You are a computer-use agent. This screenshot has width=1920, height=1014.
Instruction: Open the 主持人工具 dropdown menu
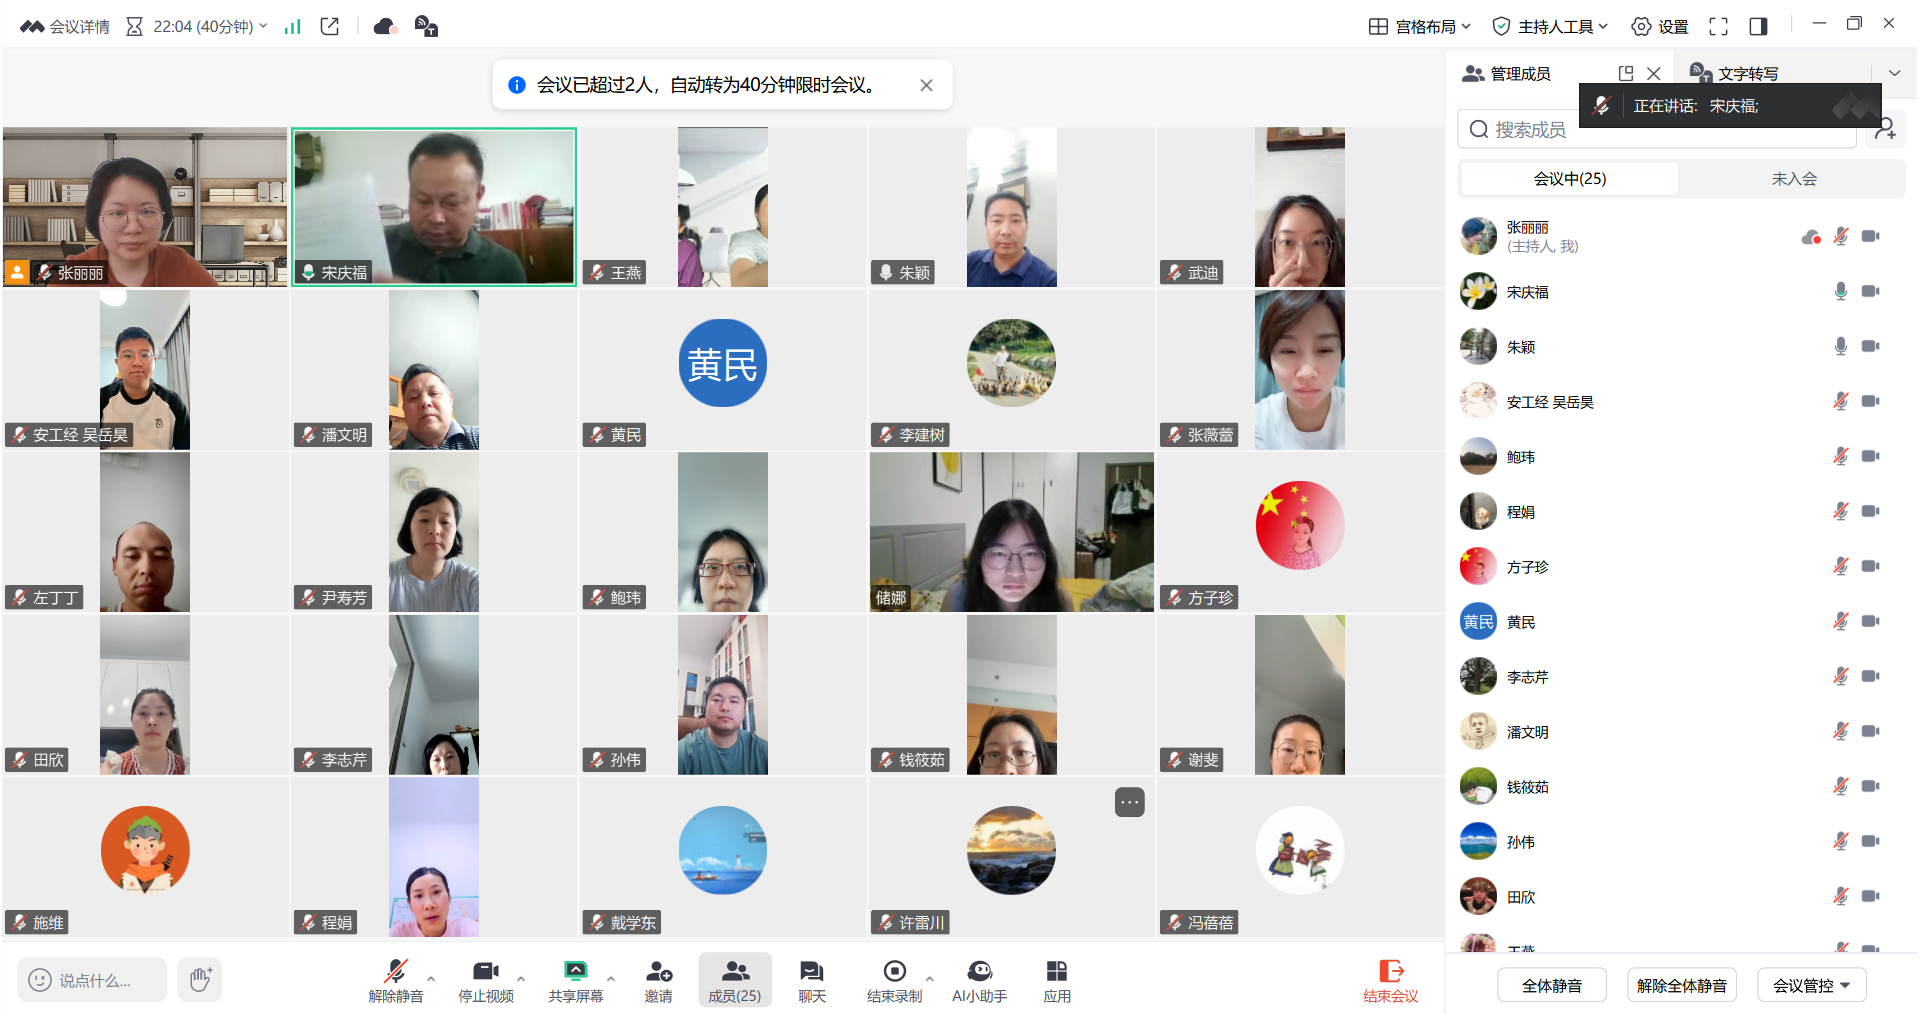click(x=1549, y=27)
